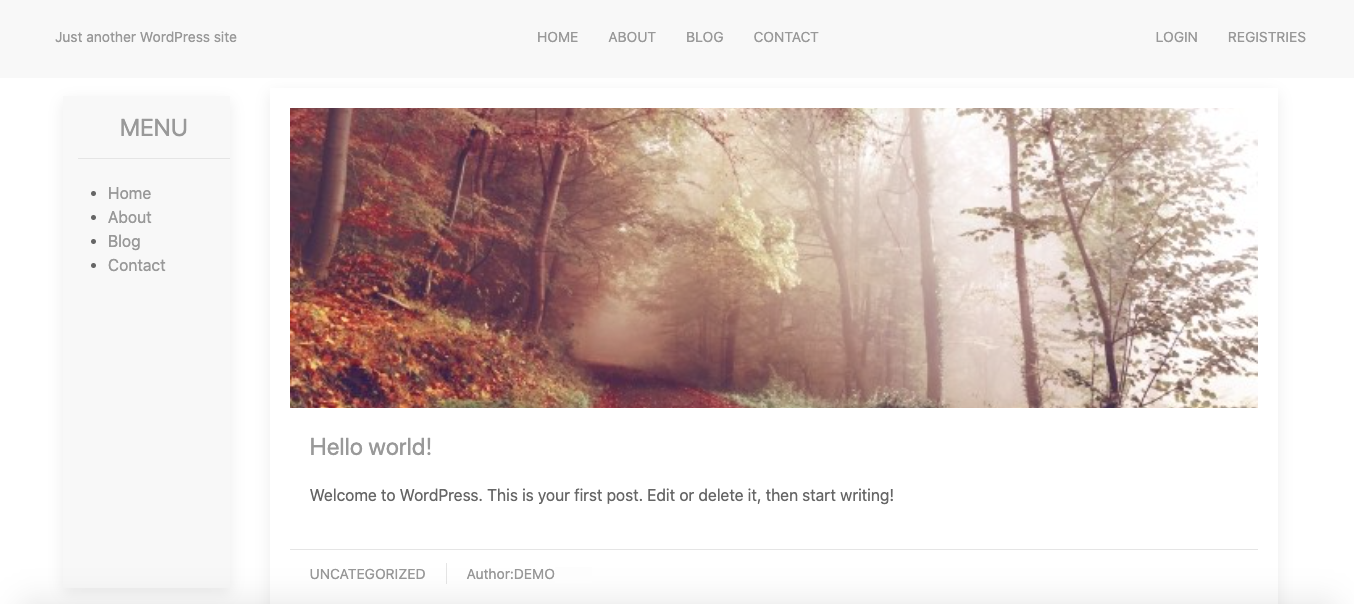Select BLOG in the header menu
The width and height of the screenshot is (1354, 604).
pos(704,37)
